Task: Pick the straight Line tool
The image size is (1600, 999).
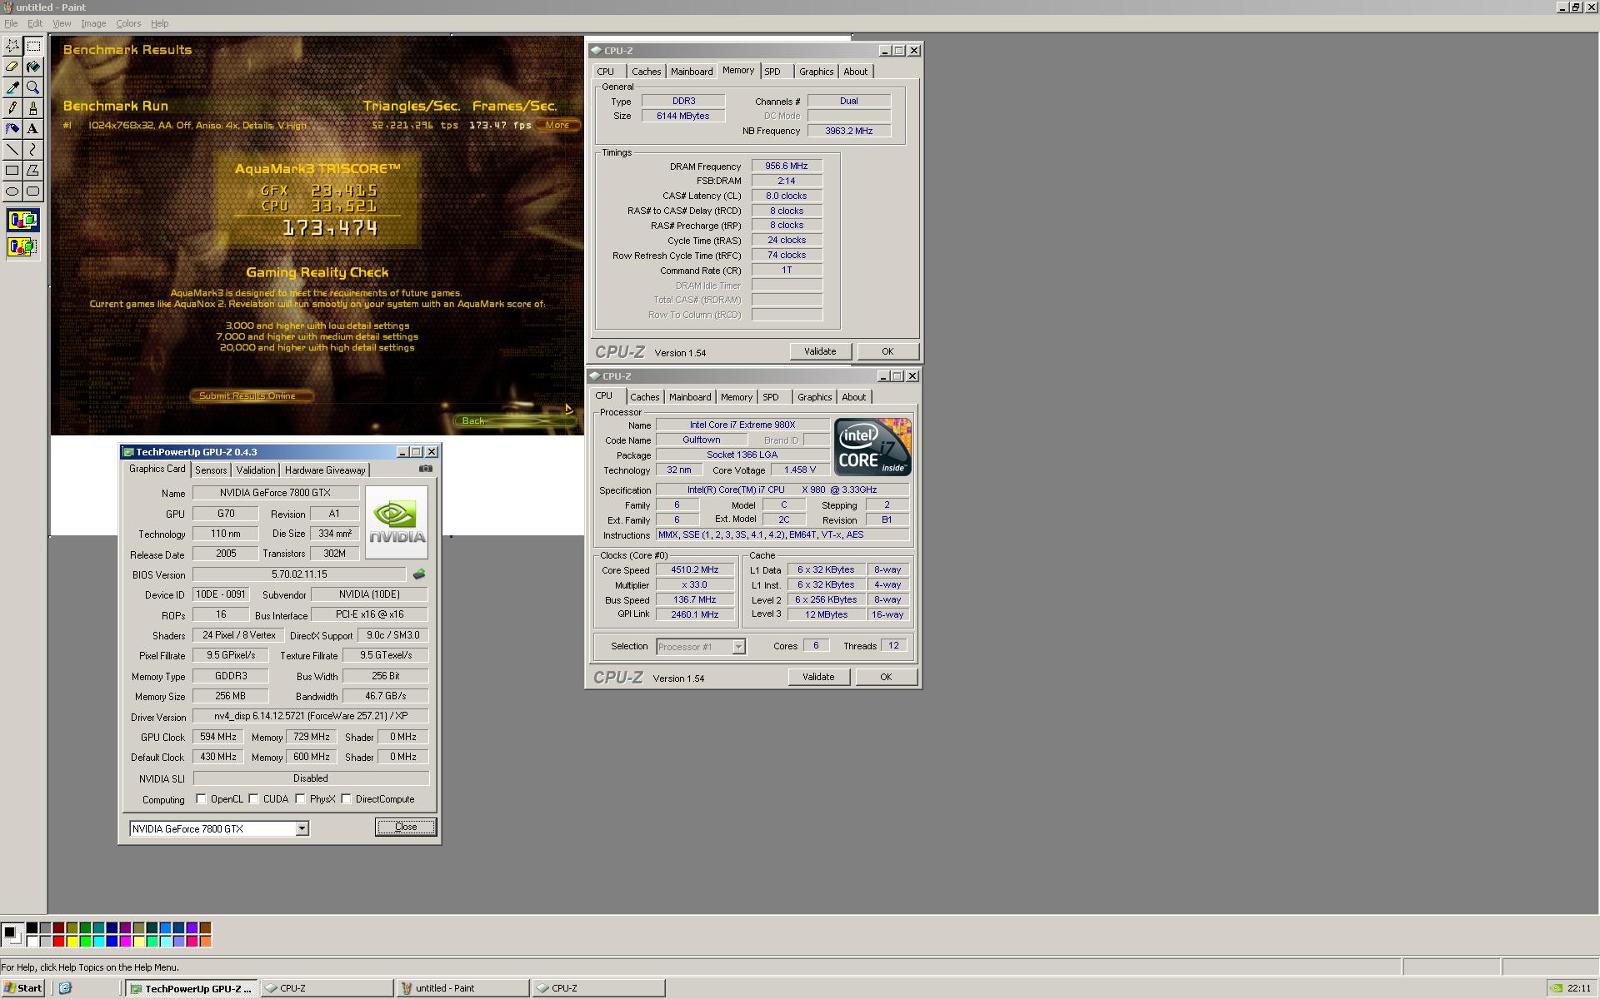Action: [x=12, y=149]
